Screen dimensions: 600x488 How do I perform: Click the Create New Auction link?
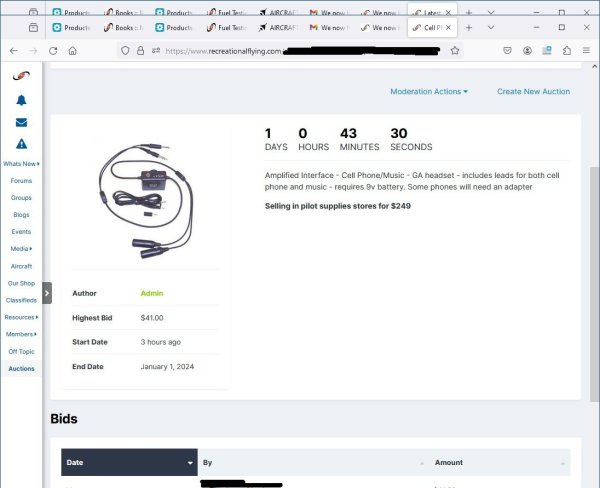[533, 91]
